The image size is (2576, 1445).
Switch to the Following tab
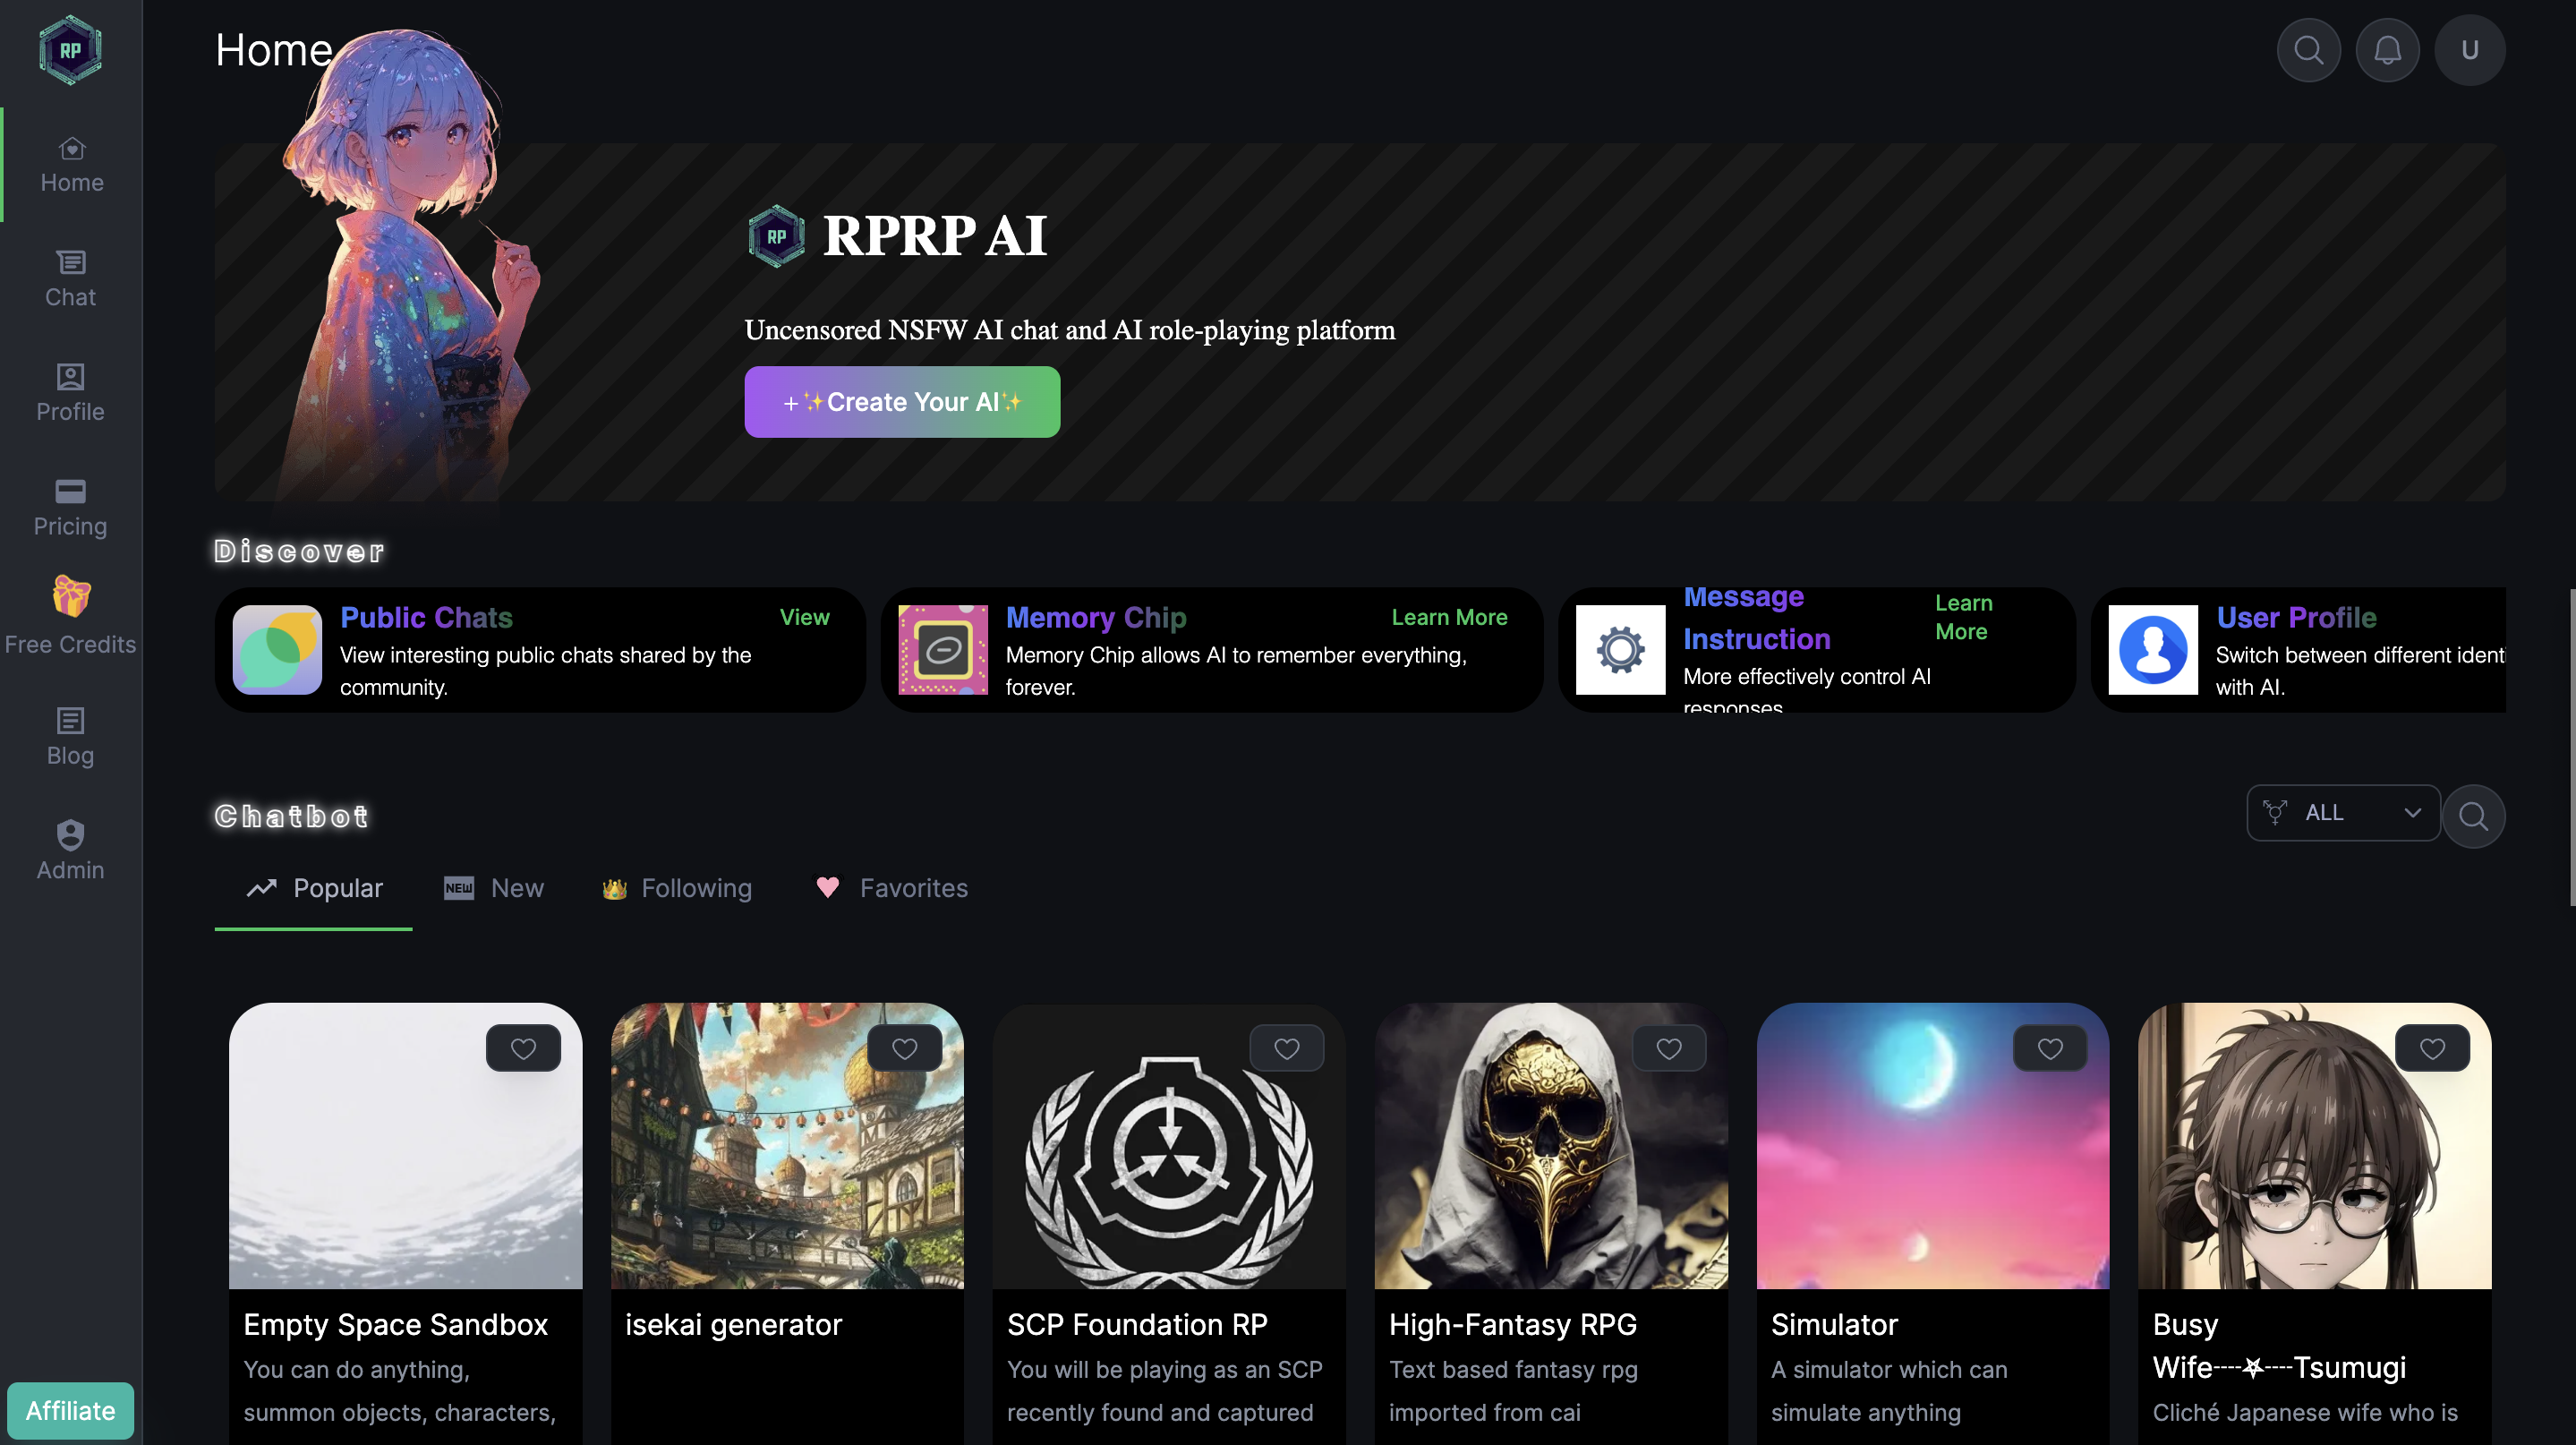point(677,888)
